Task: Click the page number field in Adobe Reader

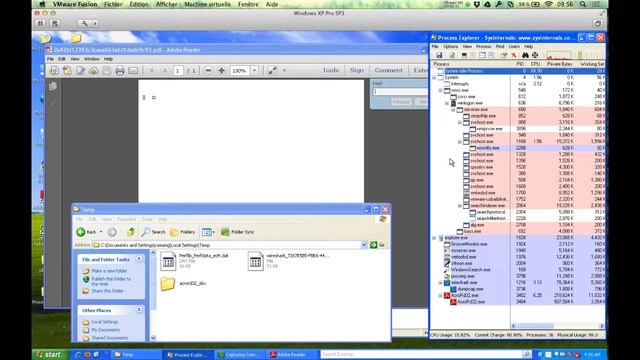Action: (x=178, y=71)
